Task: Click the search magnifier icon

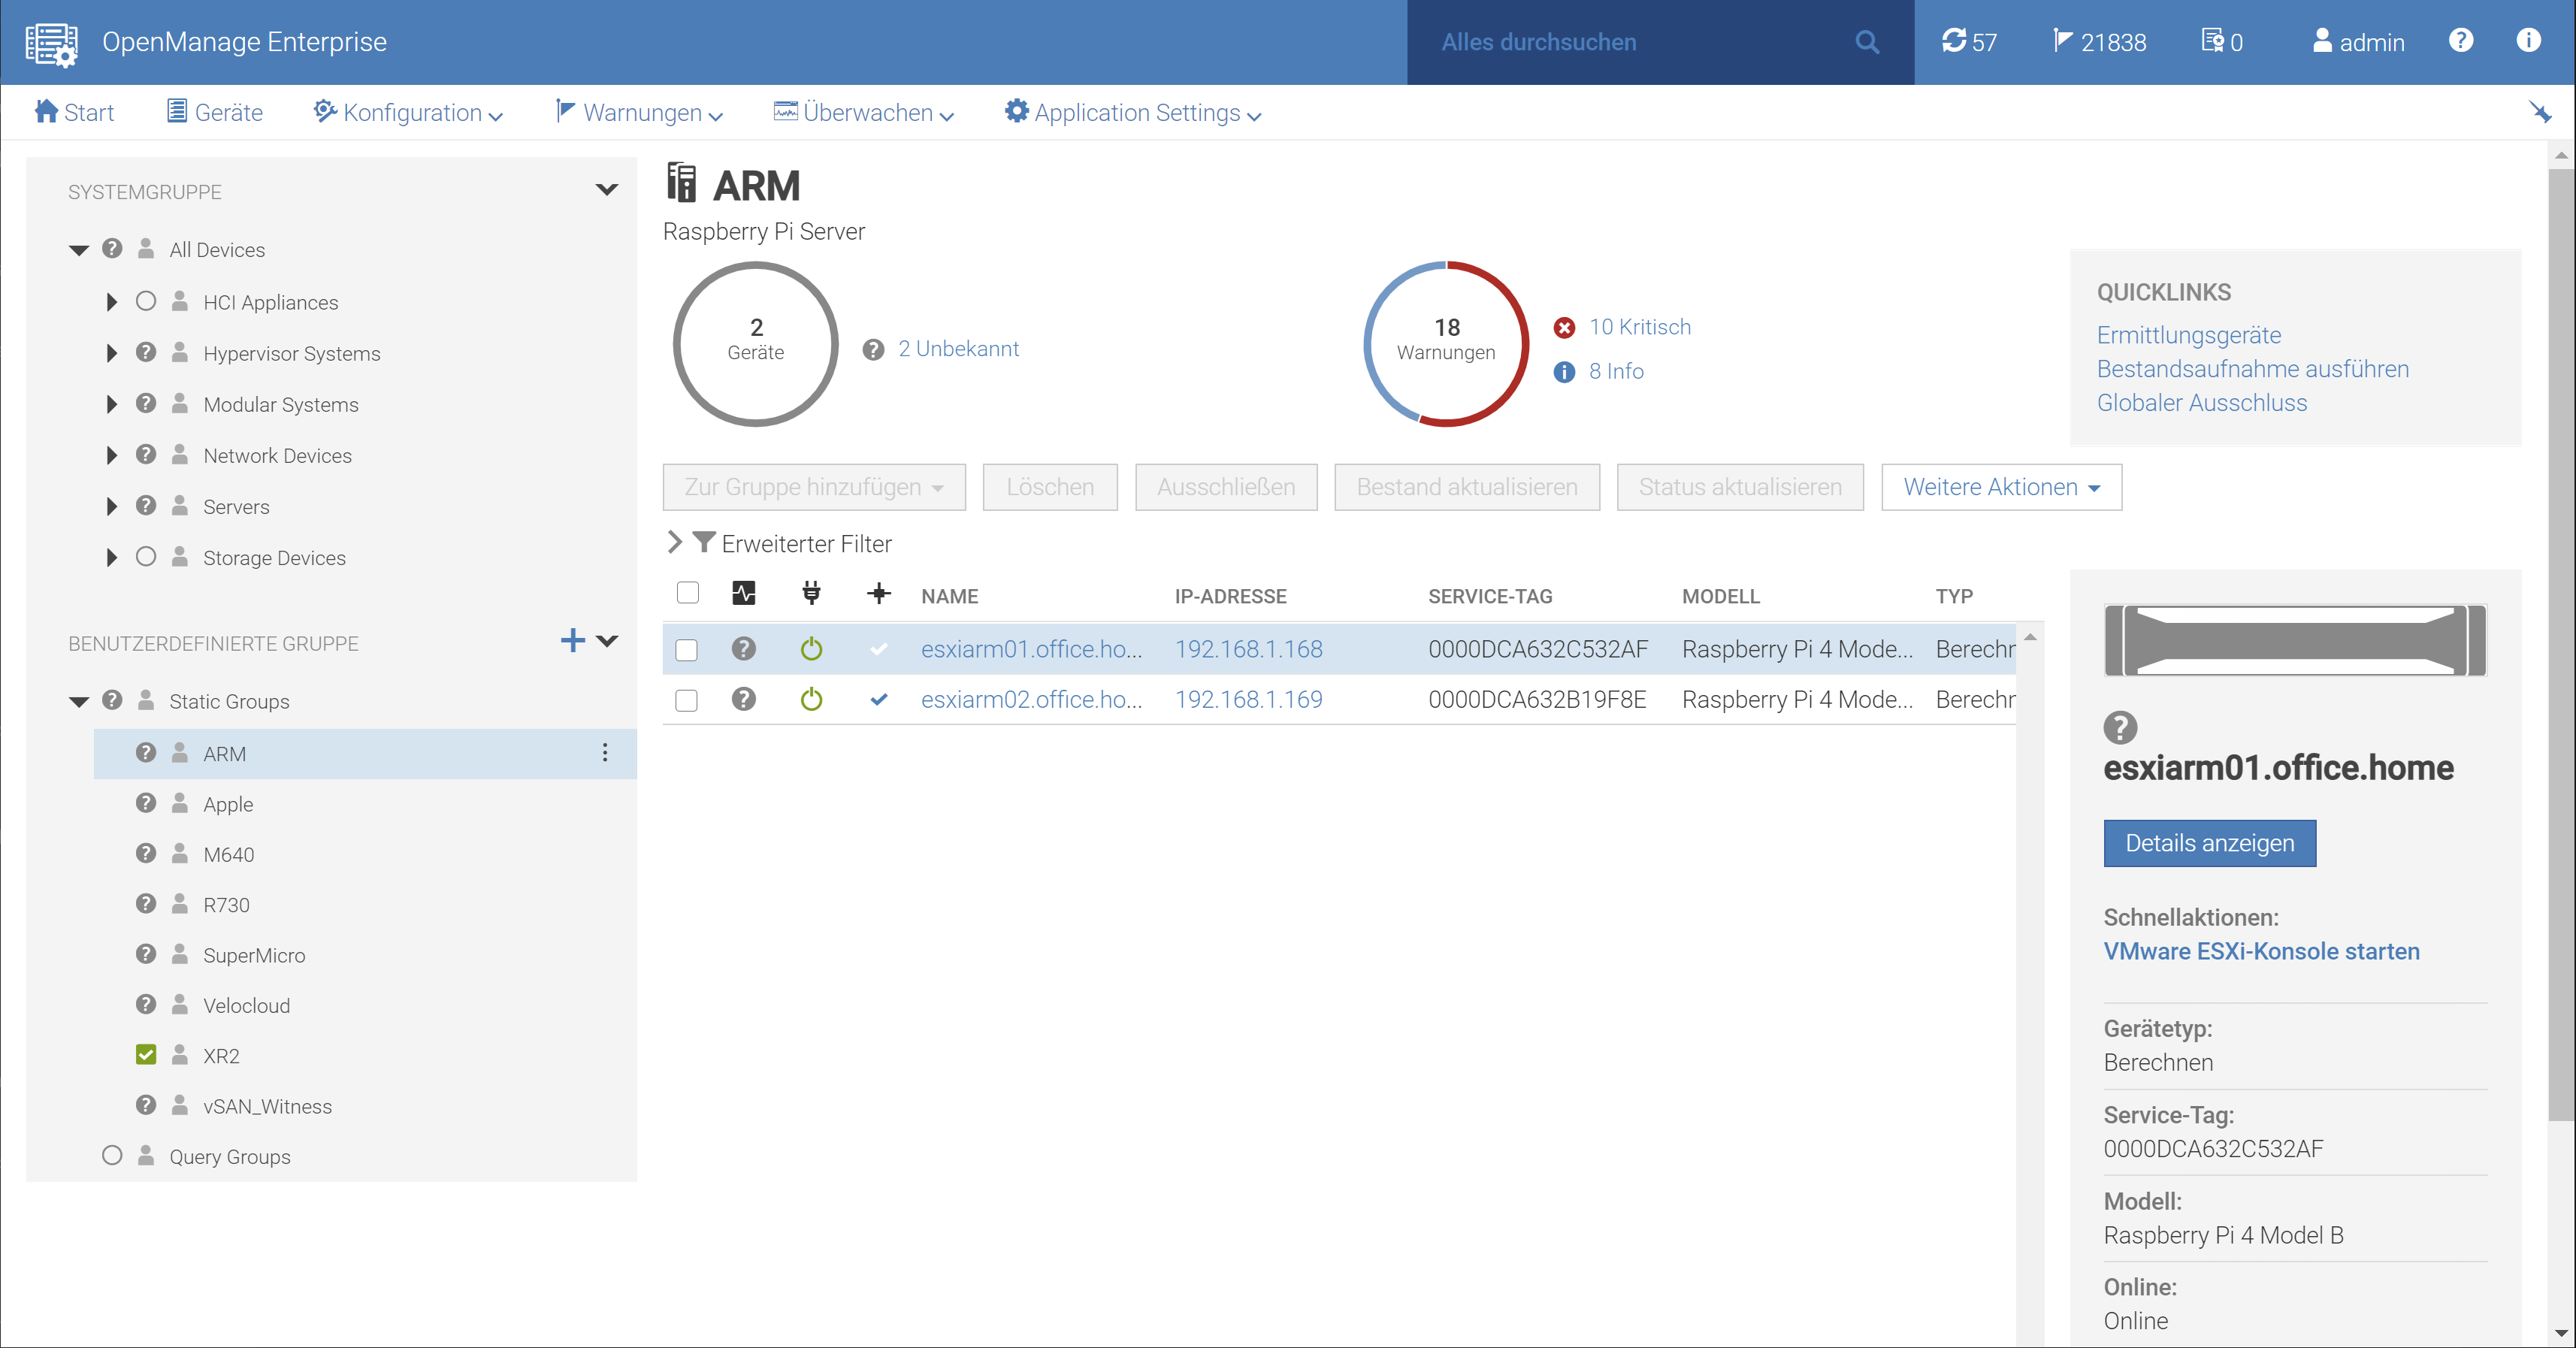Action: click(x=1866, y=42)
